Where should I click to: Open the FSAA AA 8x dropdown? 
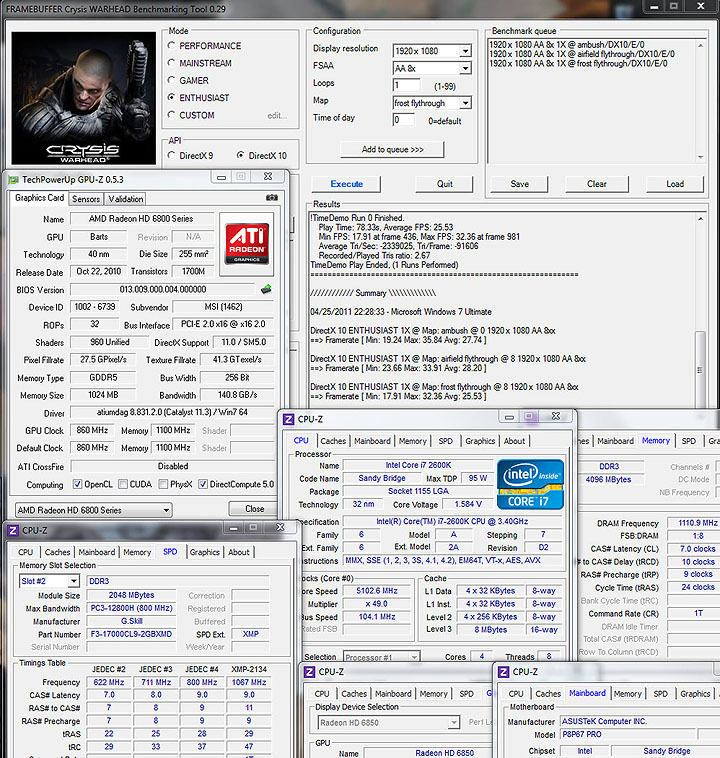pos(465,68)
